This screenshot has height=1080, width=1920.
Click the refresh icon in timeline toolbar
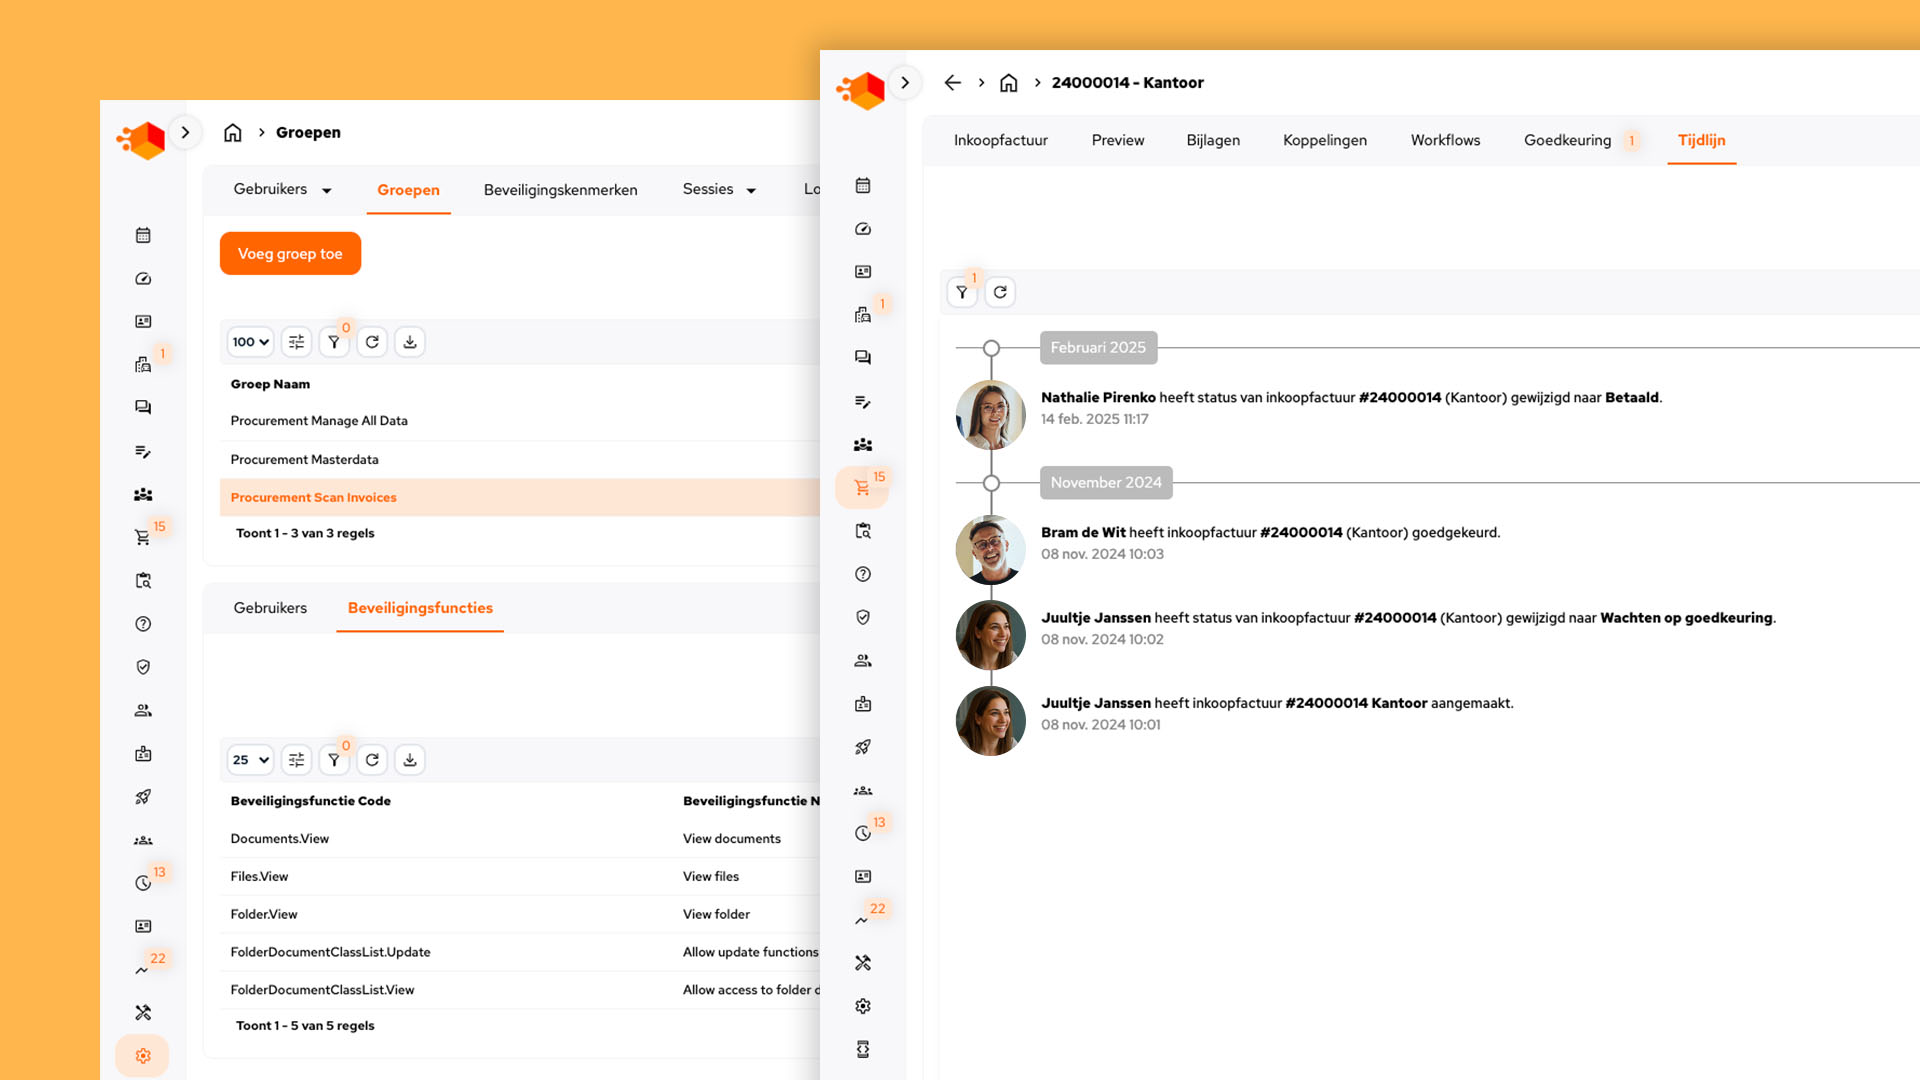[1000, 292]
